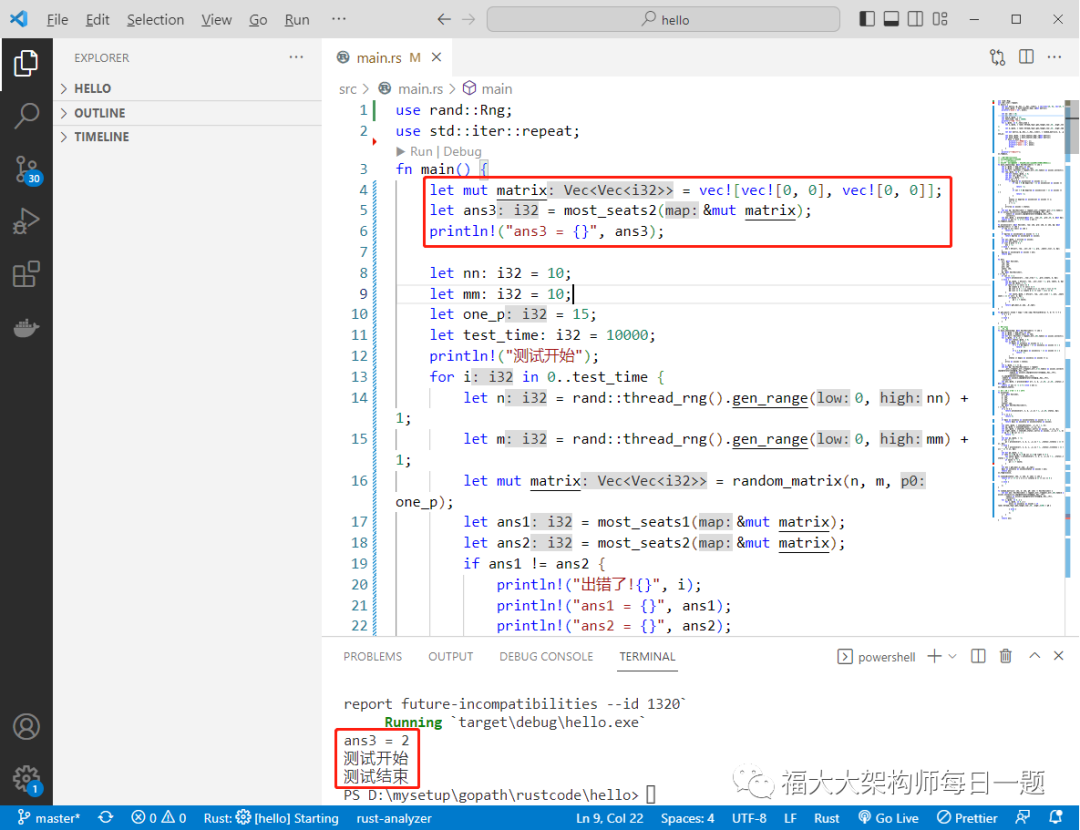Viewport: 1080px width, 830px height.
Task: Click the Debug code lens above main
Action: [462, 151]
